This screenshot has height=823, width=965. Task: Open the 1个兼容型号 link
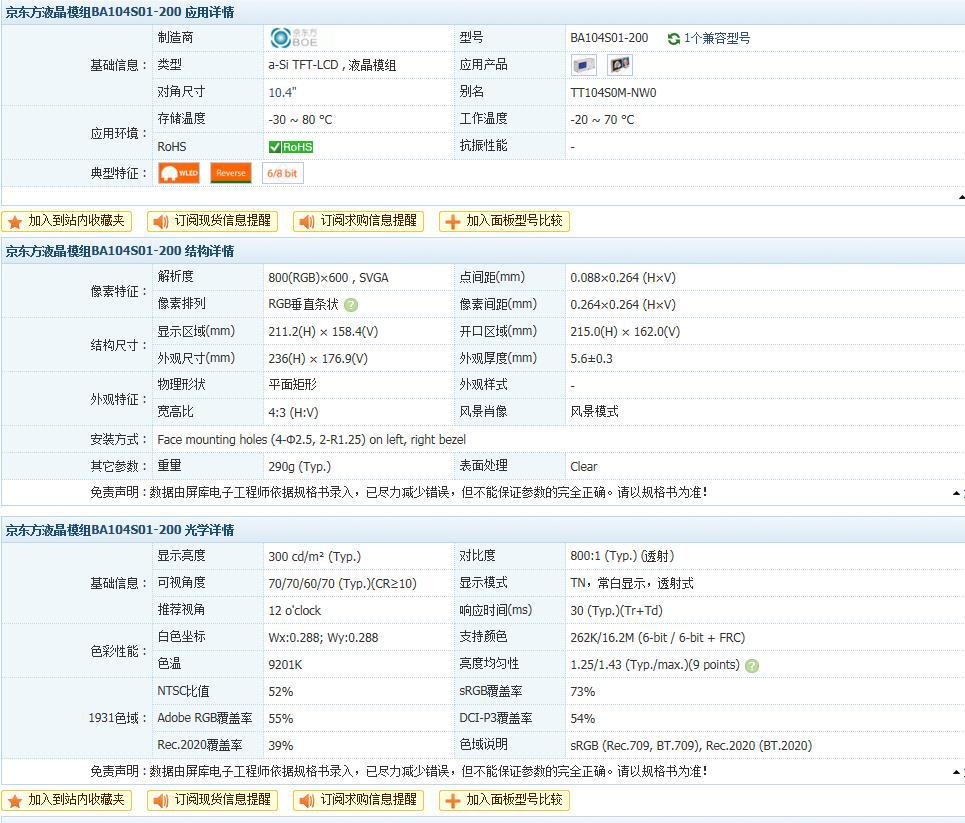coord(717,38)
